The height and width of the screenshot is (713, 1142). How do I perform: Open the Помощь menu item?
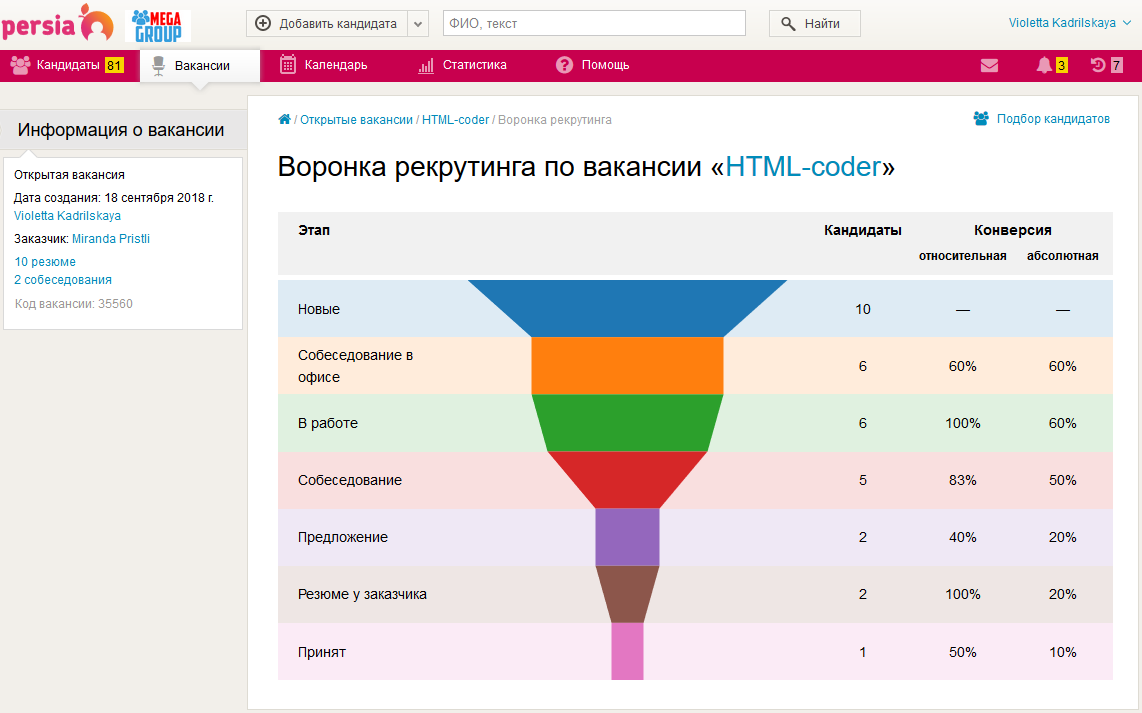tap(593, 65)
